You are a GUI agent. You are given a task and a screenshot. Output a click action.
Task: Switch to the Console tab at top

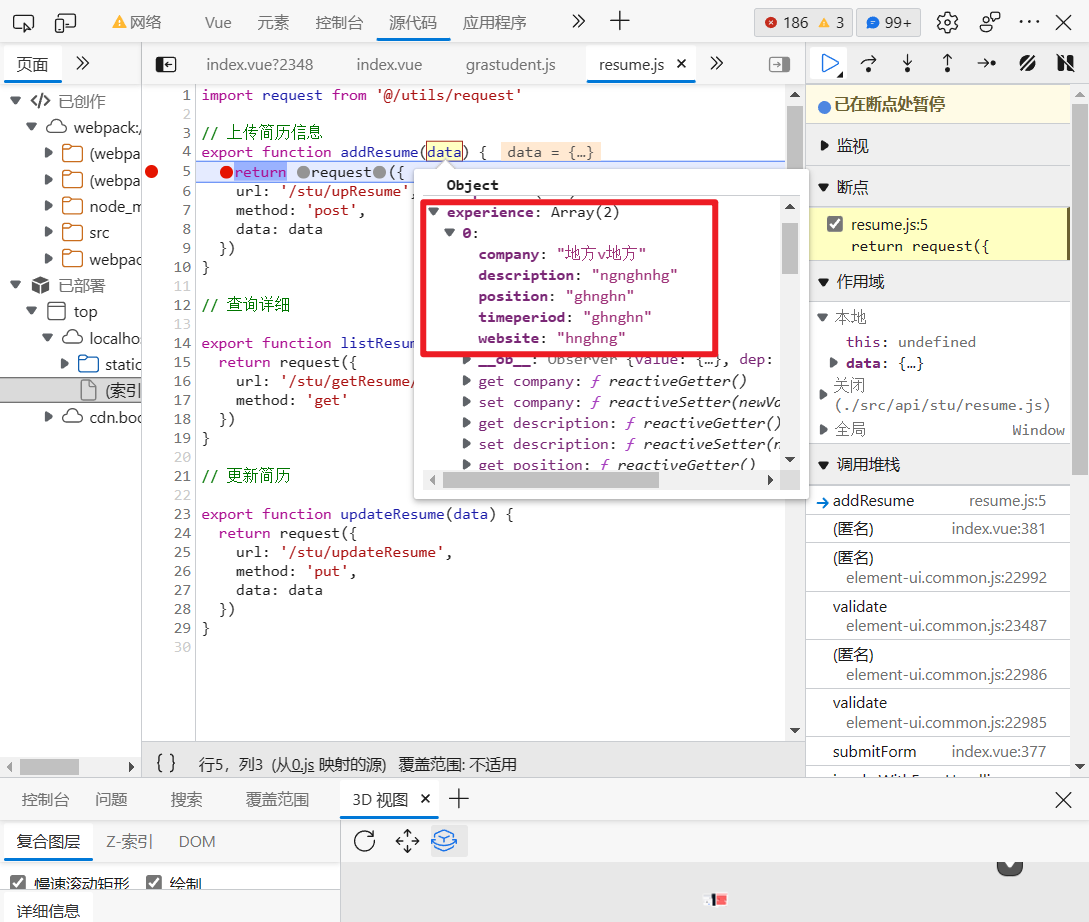click(339, 22)
